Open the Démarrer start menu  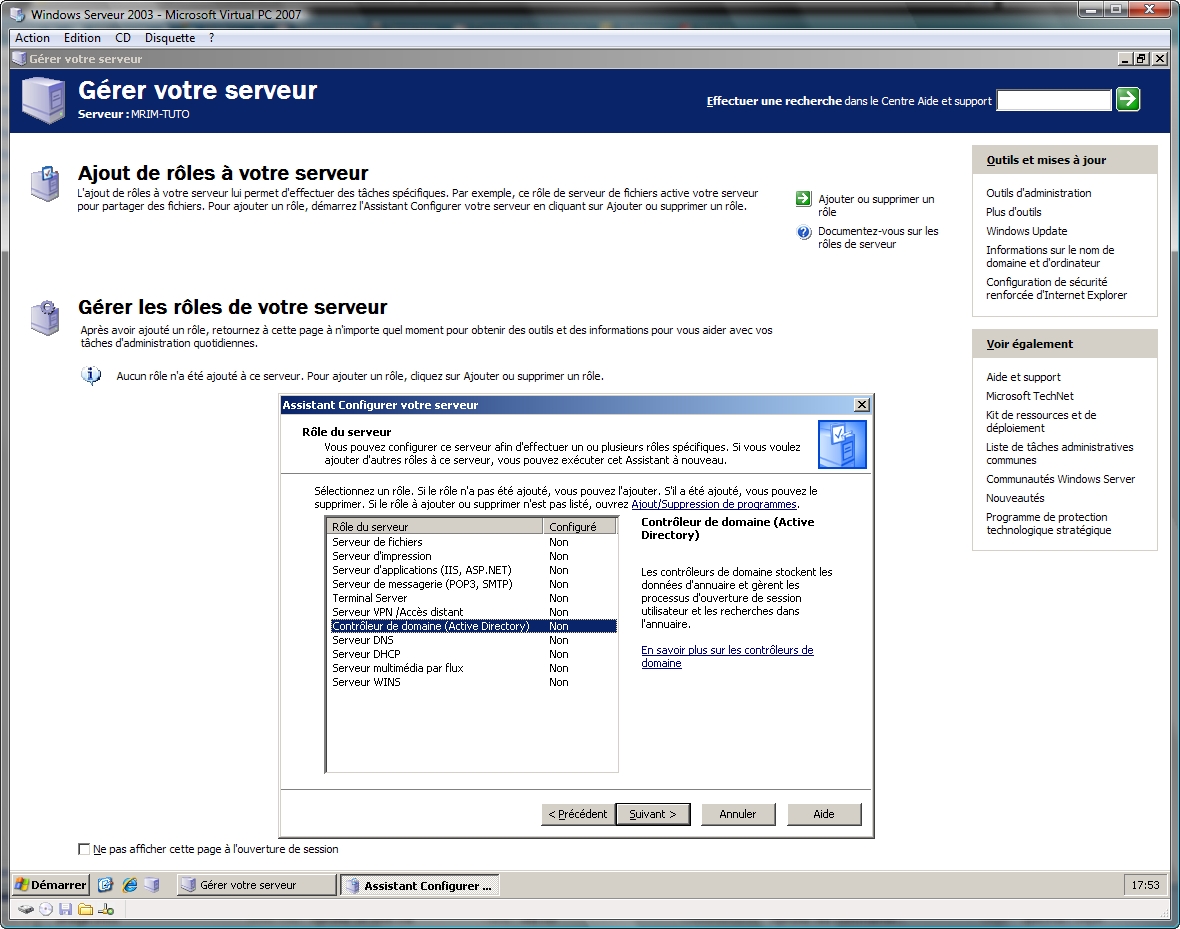50,885
